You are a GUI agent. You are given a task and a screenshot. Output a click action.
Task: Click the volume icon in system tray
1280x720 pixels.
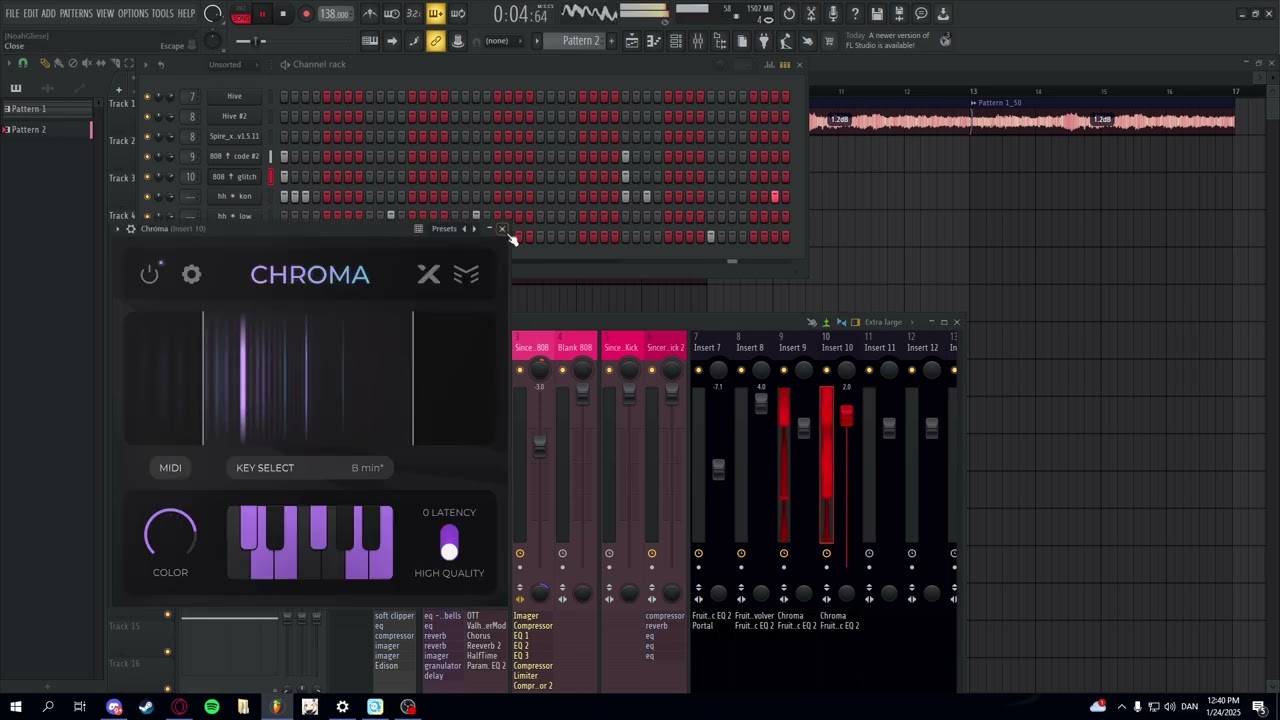1170,707
